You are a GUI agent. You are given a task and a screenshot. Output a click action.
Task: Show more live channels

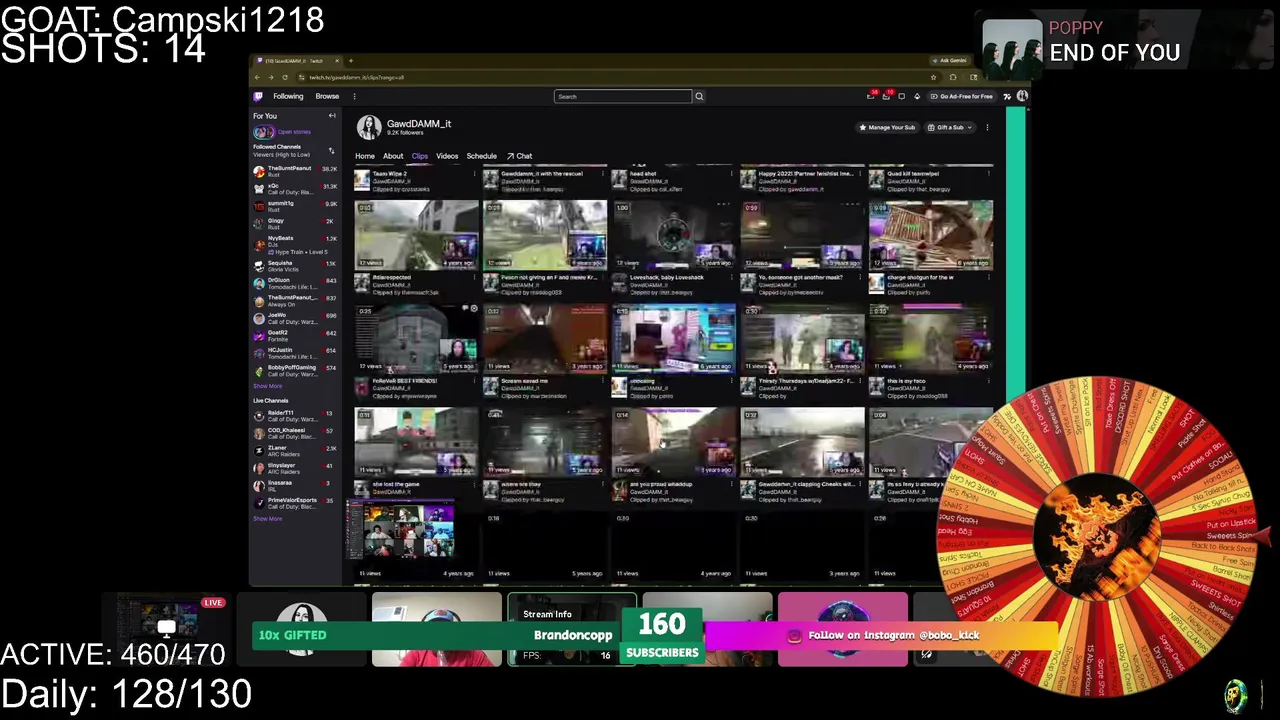(267, 518)
